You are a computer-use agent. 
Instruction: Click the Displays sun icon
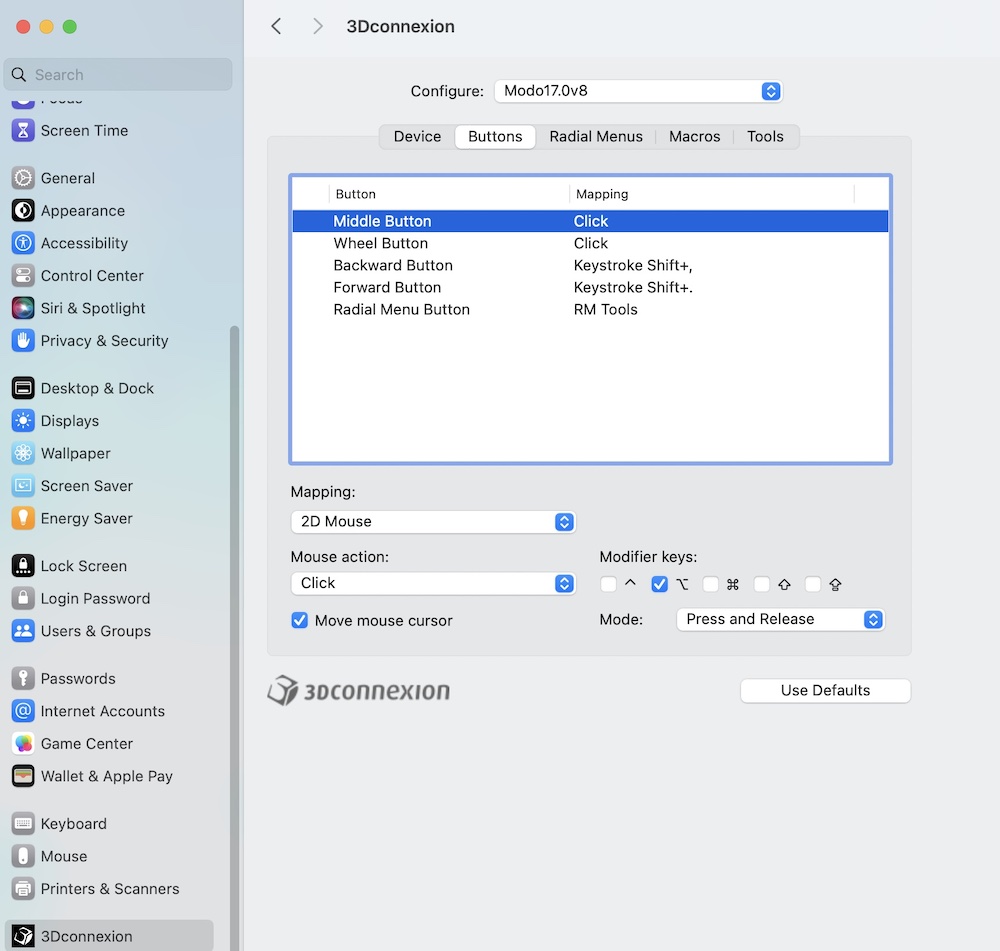click(23, 420)
